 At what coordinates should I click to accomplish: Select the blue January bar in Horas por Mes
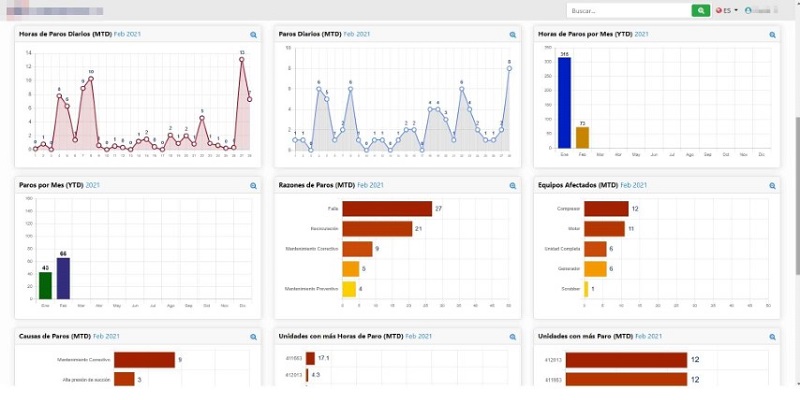[564, 103]
